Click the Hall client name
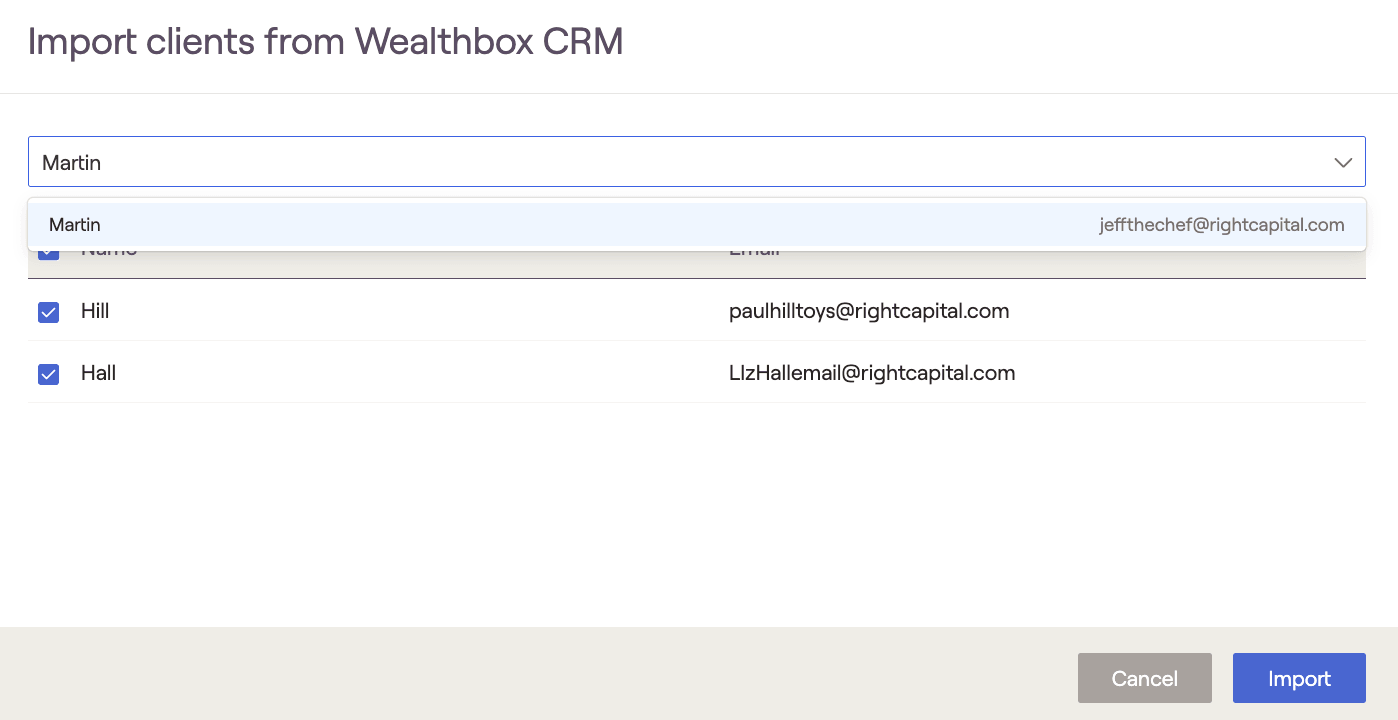1398x720 pixels. (x=98, y=374)
